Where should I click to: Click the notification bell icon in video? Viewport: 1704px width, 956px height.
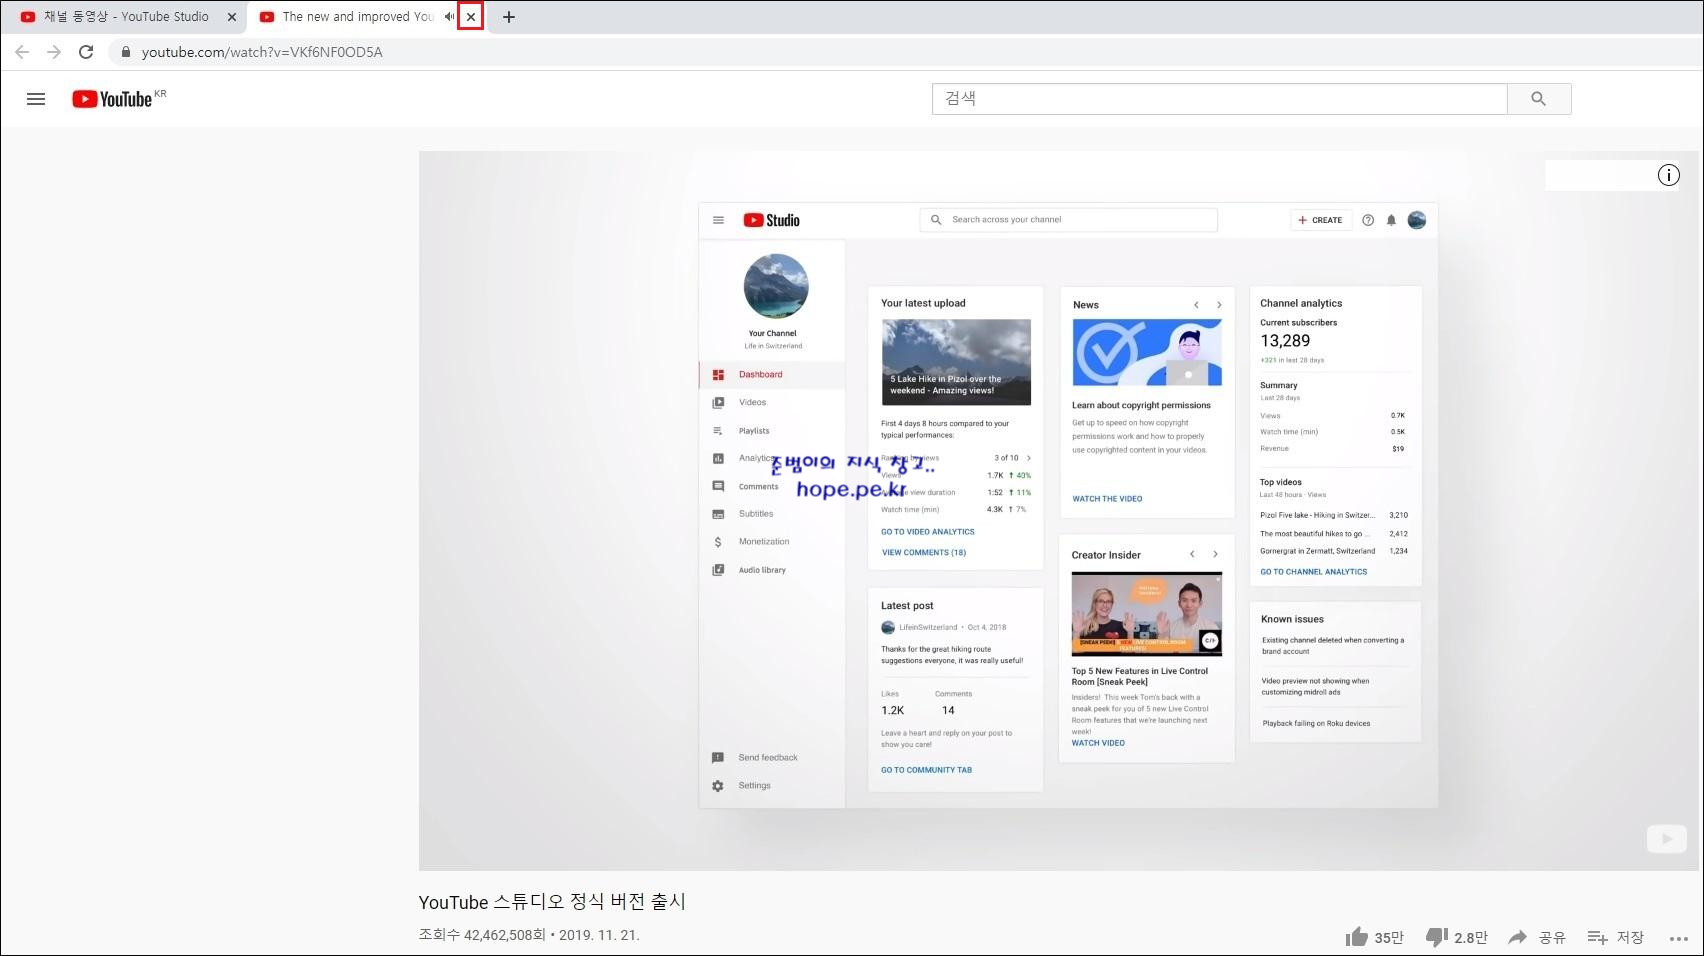tap(1391, 220)
